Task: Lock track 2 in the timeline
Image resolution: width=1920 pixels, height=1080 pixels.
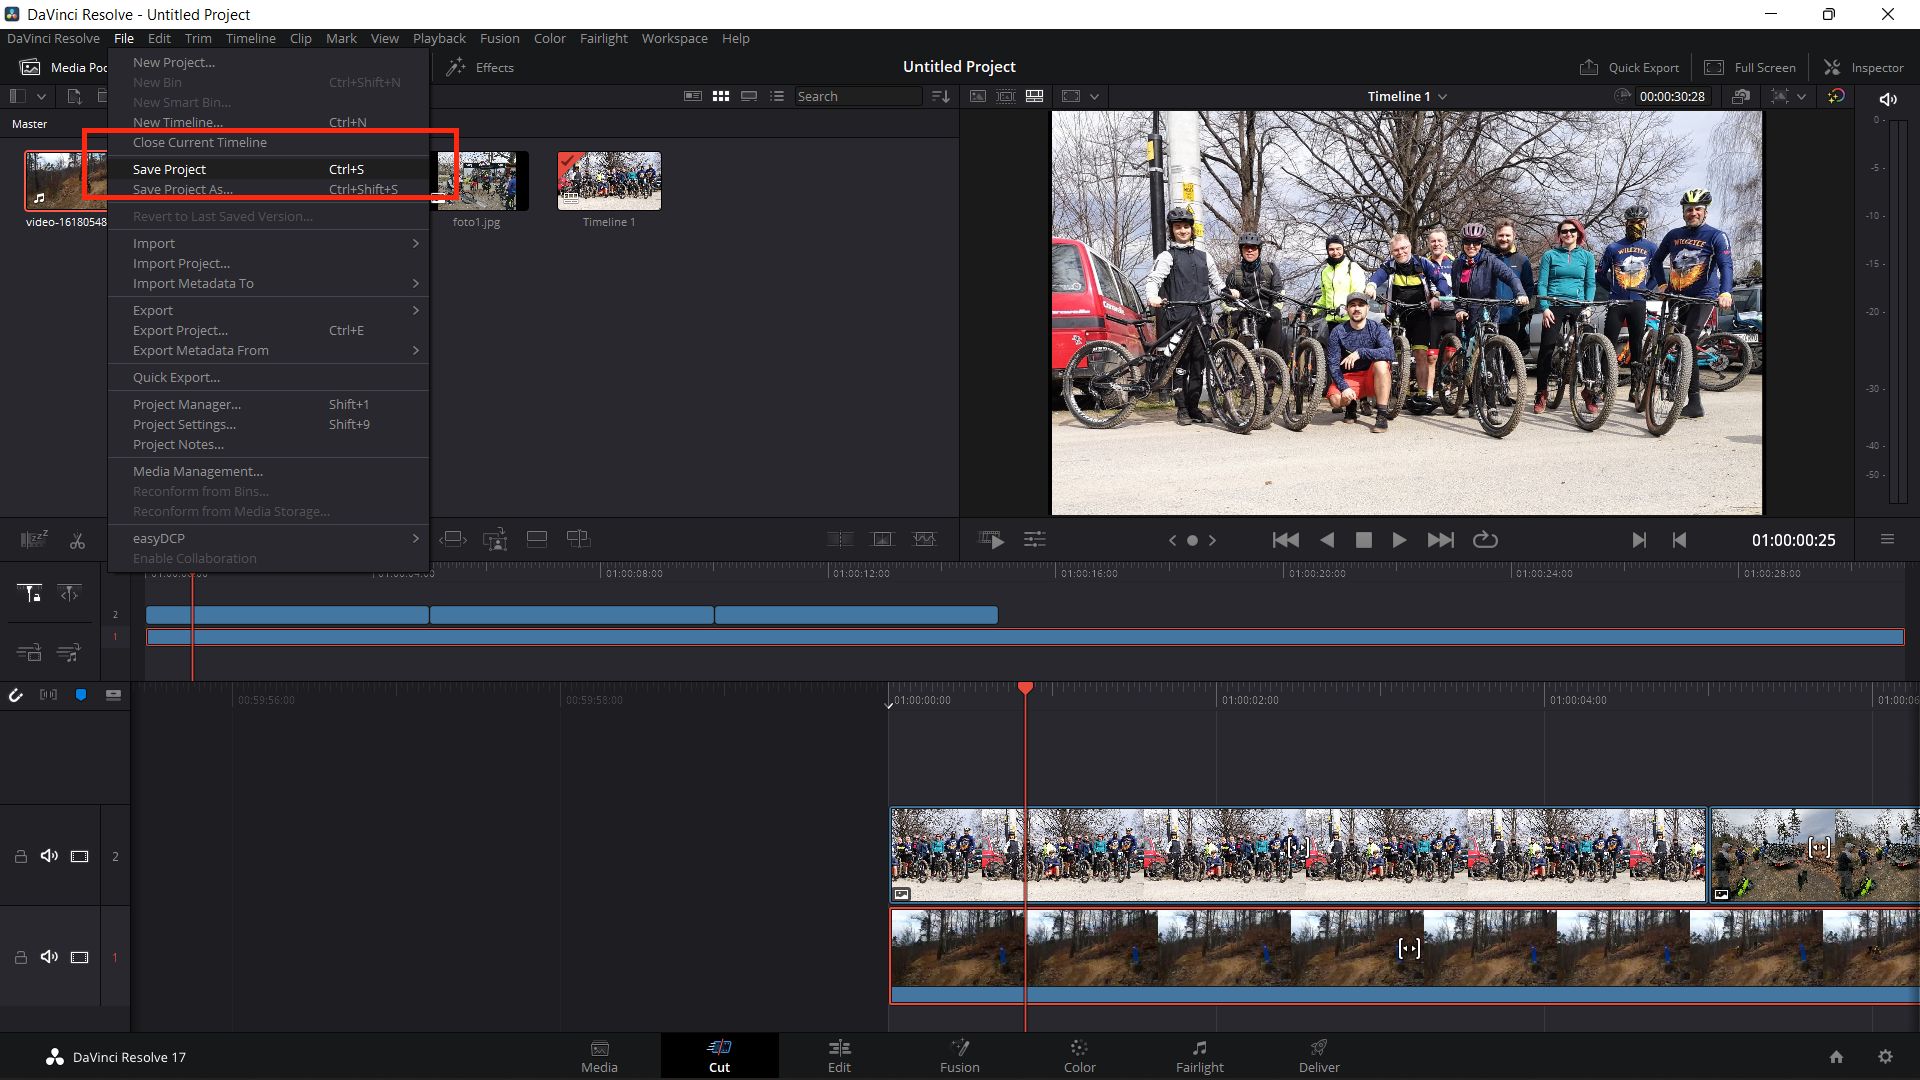Action: point(21,857)
